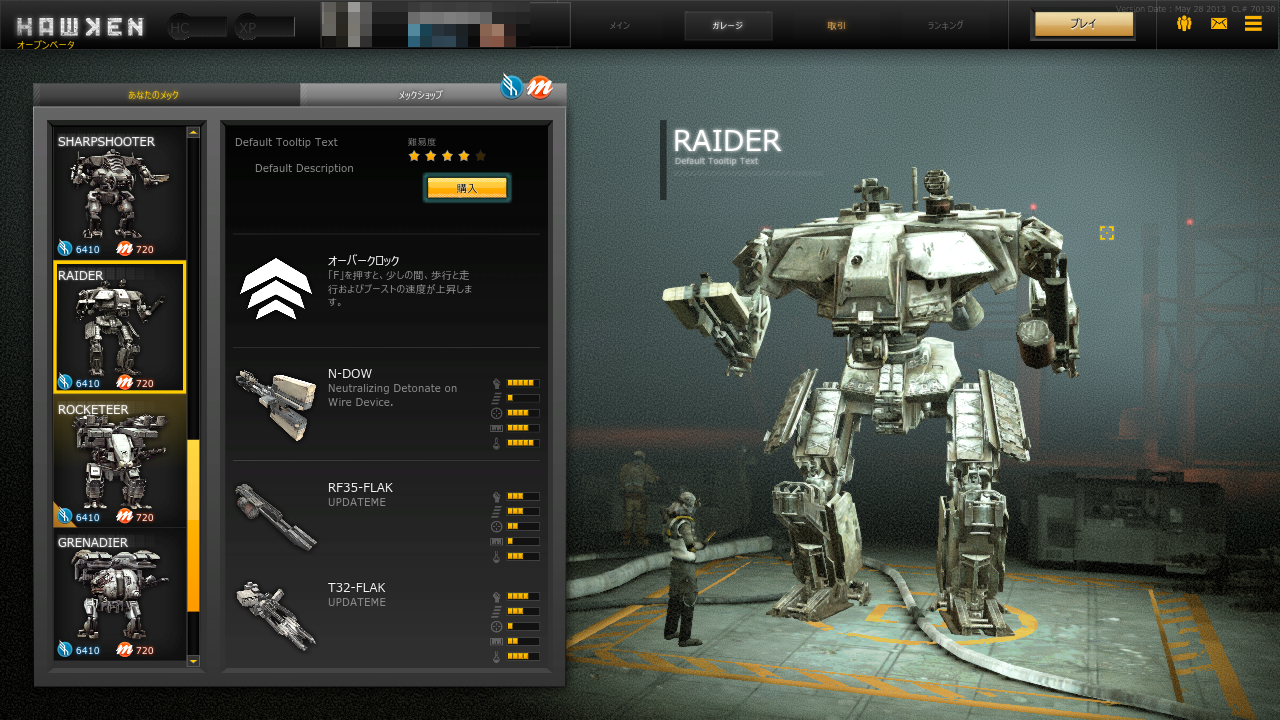Image resolution: width=1280 pixels, height=720 pixels.
Task: Click the T32-FLAK weapon name
Action: (356, 588)
